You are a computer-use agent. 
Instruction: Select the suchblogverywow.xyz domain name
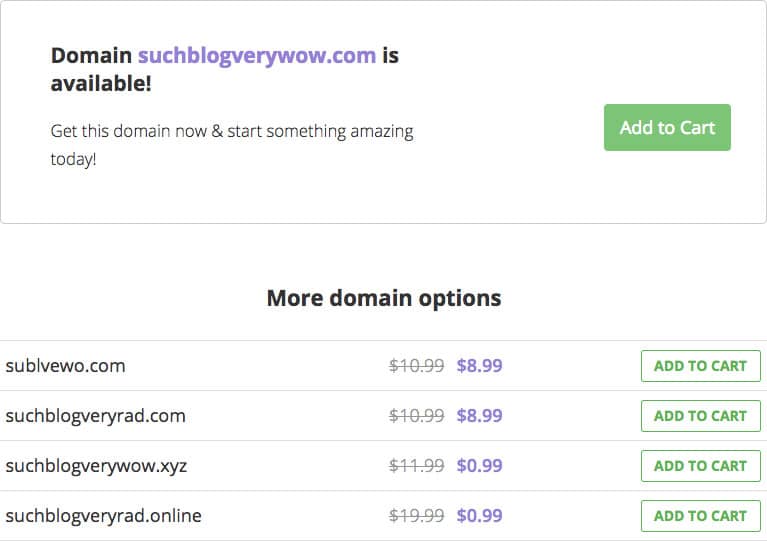pos(96,466)
